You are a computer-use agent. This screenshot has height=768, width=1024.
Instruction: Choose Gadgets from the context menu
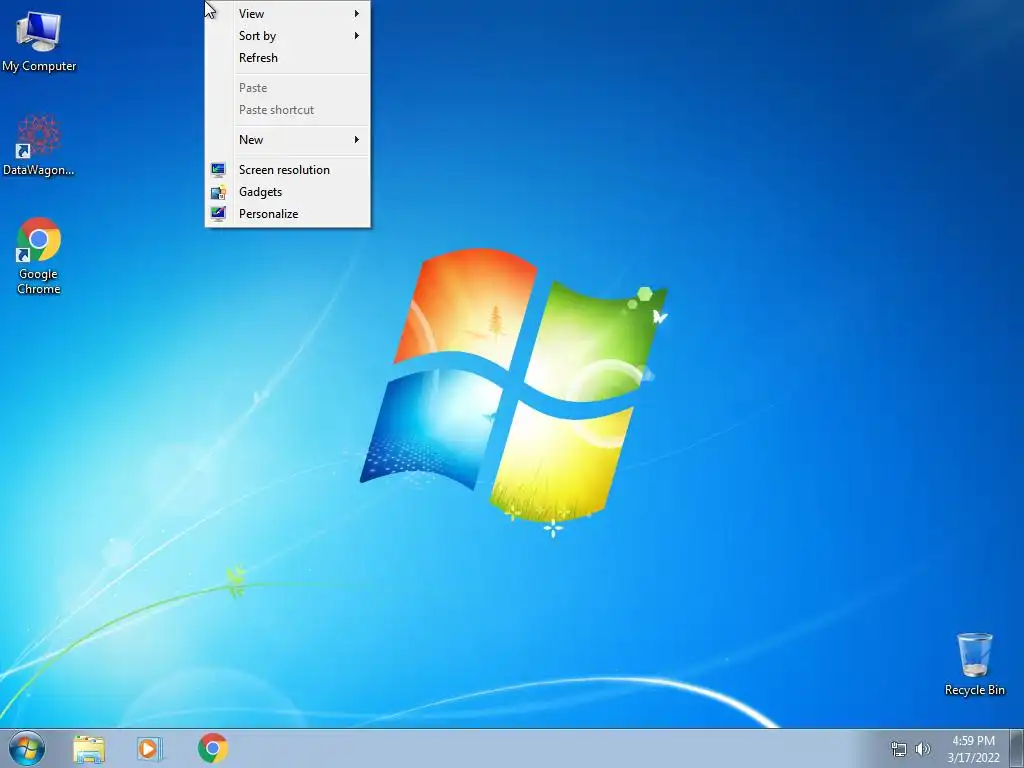click(x=288, y=192)
